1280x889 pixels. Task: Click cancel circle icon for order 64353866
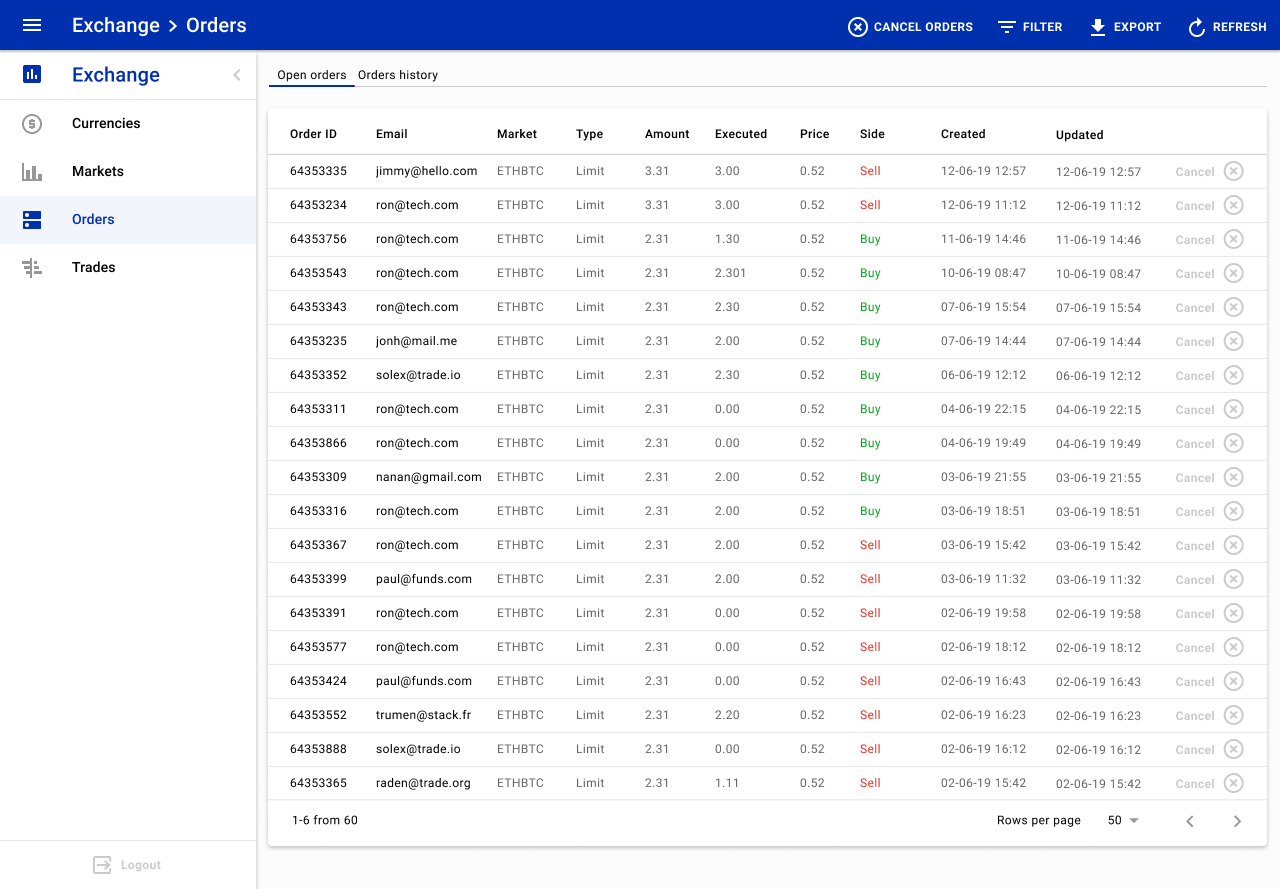click(1234, 443)
